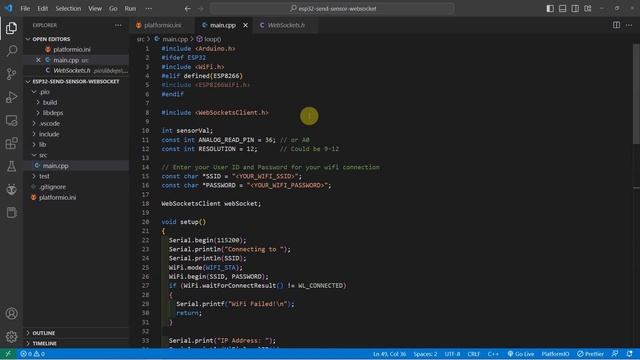
Task: Expand the Timeline section
Action: [44, 344]
